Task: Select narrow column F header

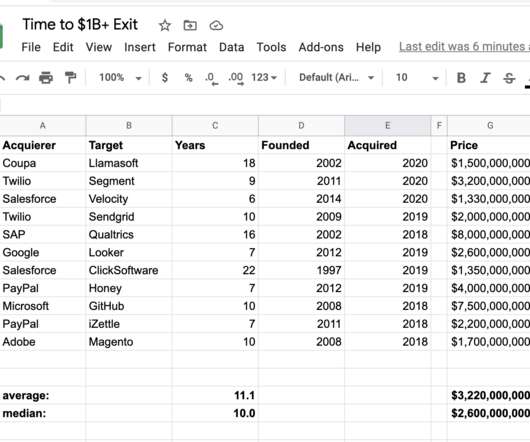Action: [x=439, y=126]
